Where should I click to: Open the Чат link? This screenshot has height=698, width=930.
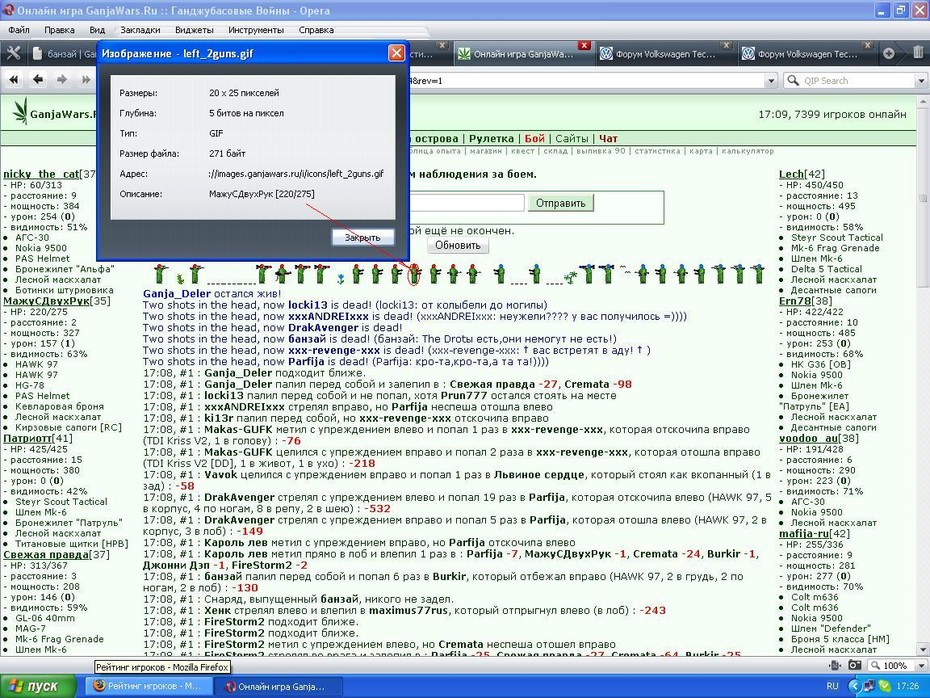pos(608,138)
